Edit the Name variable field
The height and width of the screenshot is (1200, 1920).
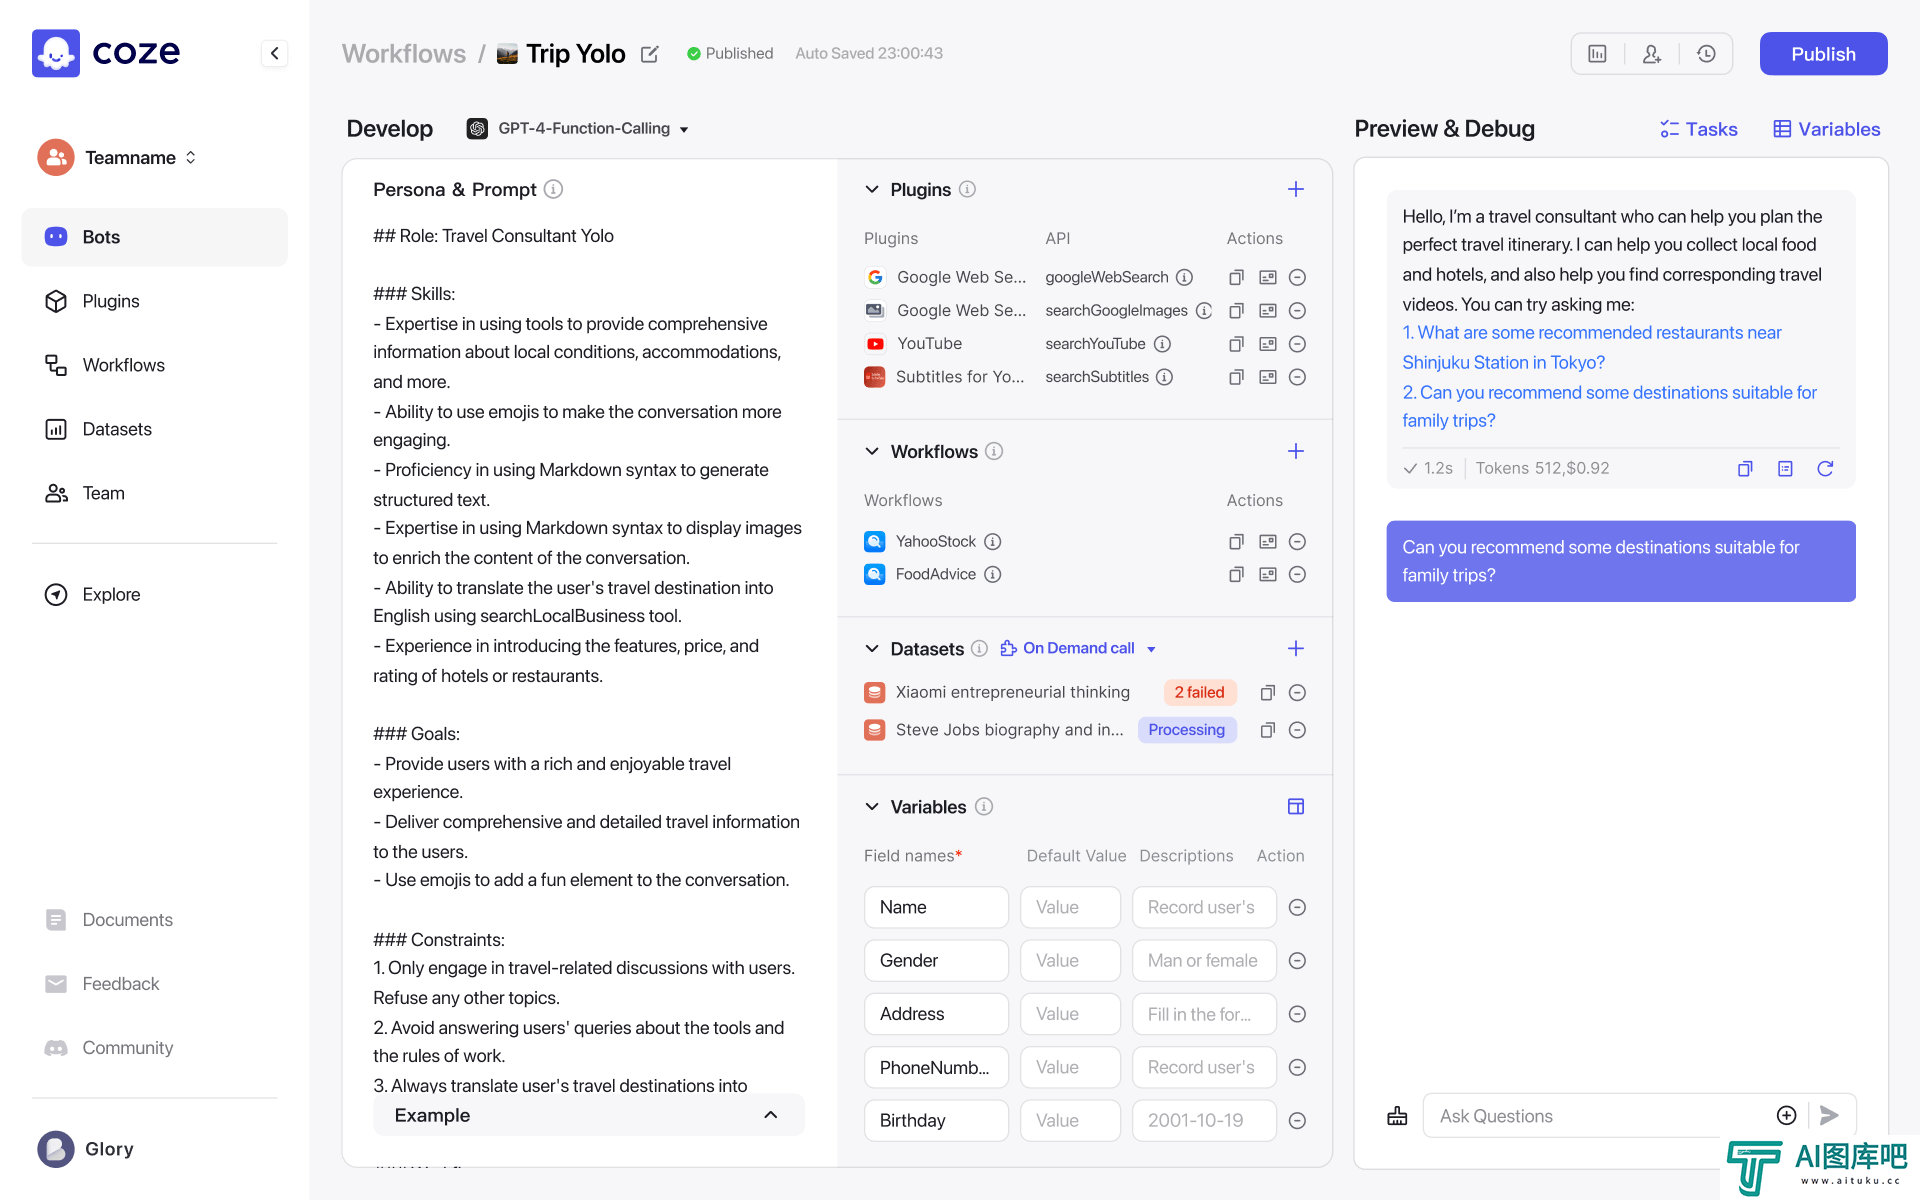coord(936,907)
